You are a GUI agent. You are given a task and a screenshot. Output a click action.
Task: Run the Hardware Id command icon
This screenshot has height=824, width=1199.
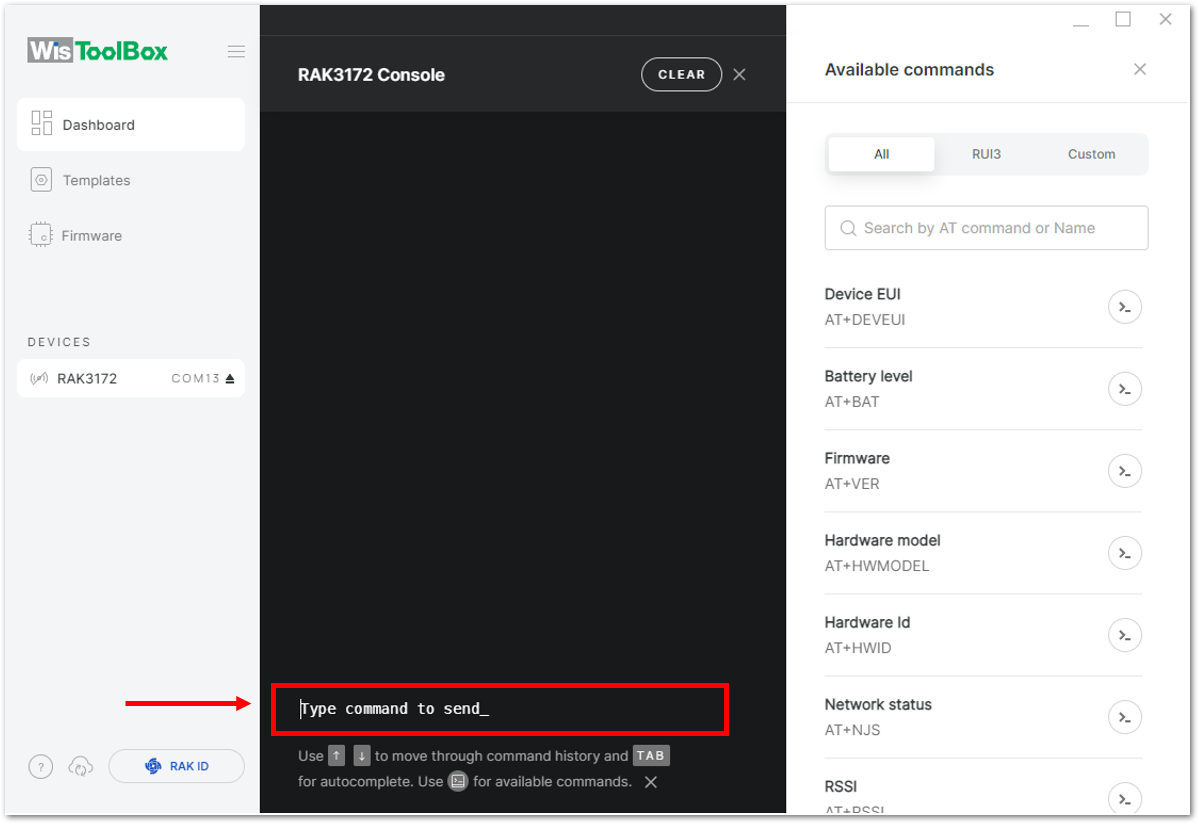point(1124,635)
